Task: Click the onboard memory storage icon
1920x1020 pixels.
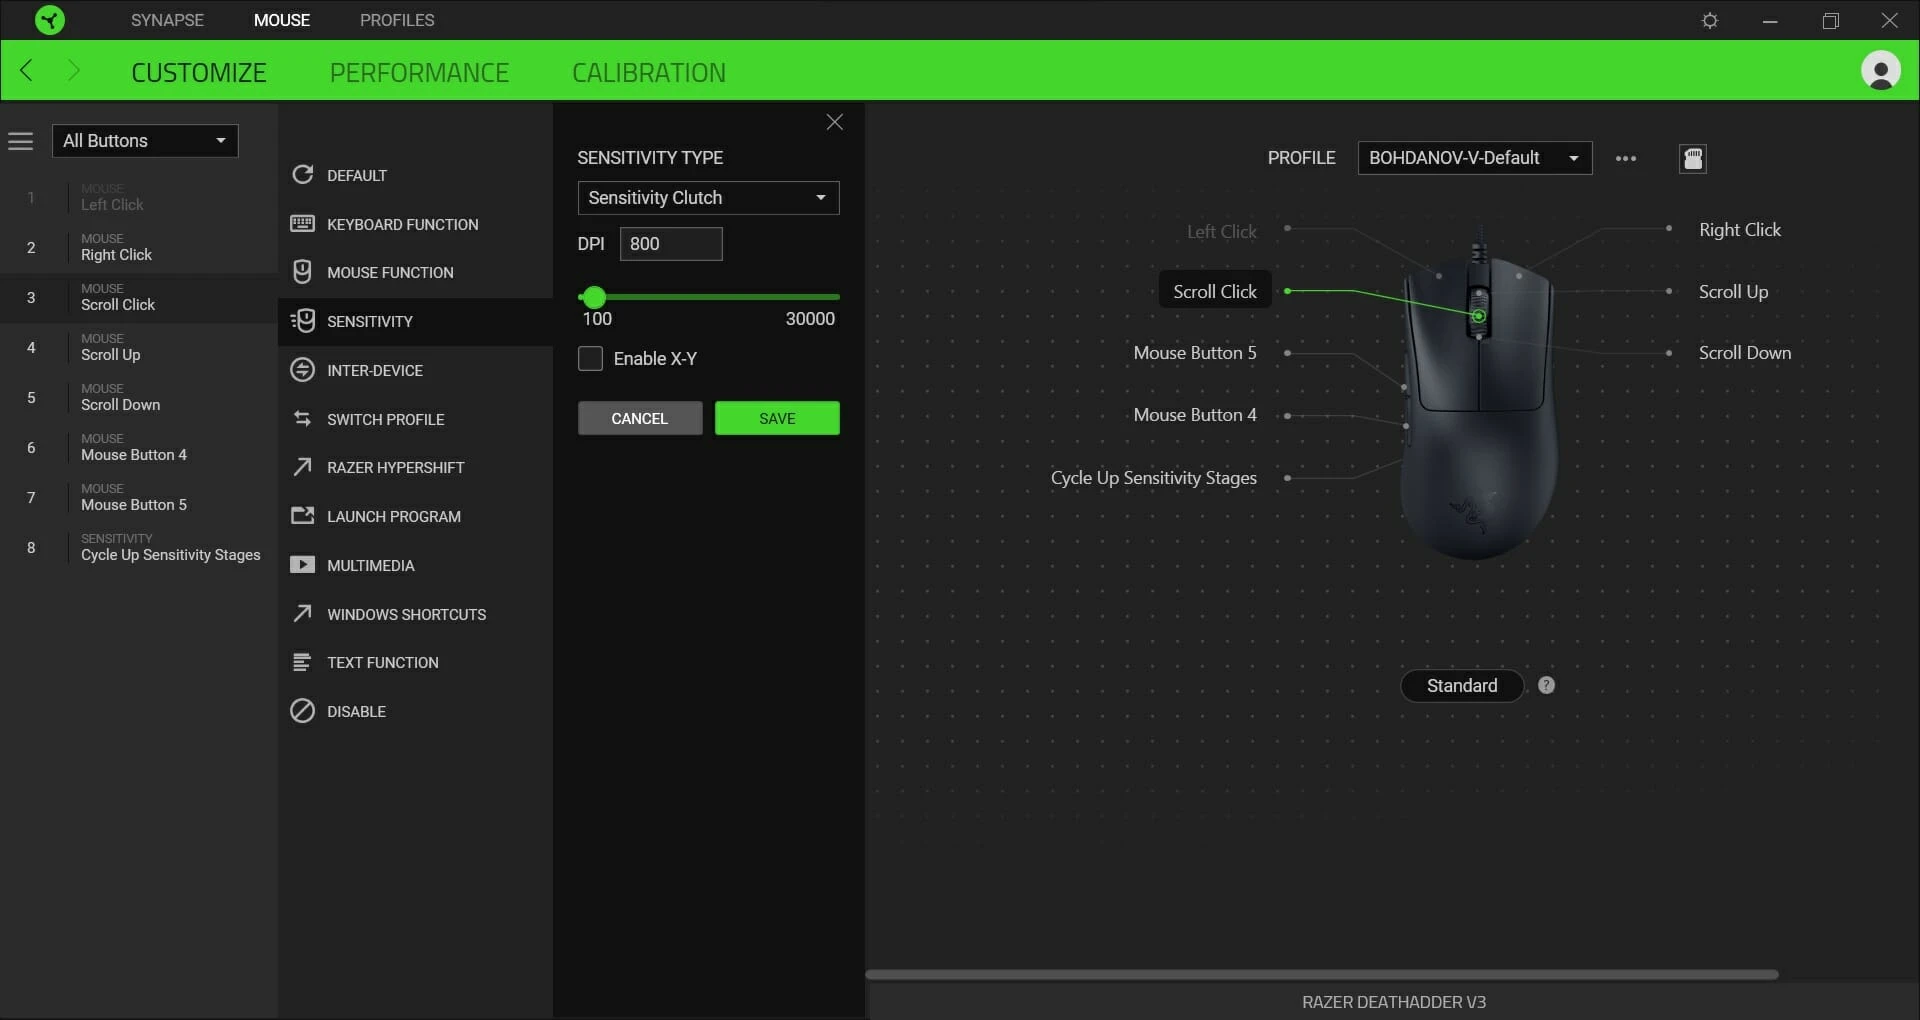Action: (x=1693, y=158)
